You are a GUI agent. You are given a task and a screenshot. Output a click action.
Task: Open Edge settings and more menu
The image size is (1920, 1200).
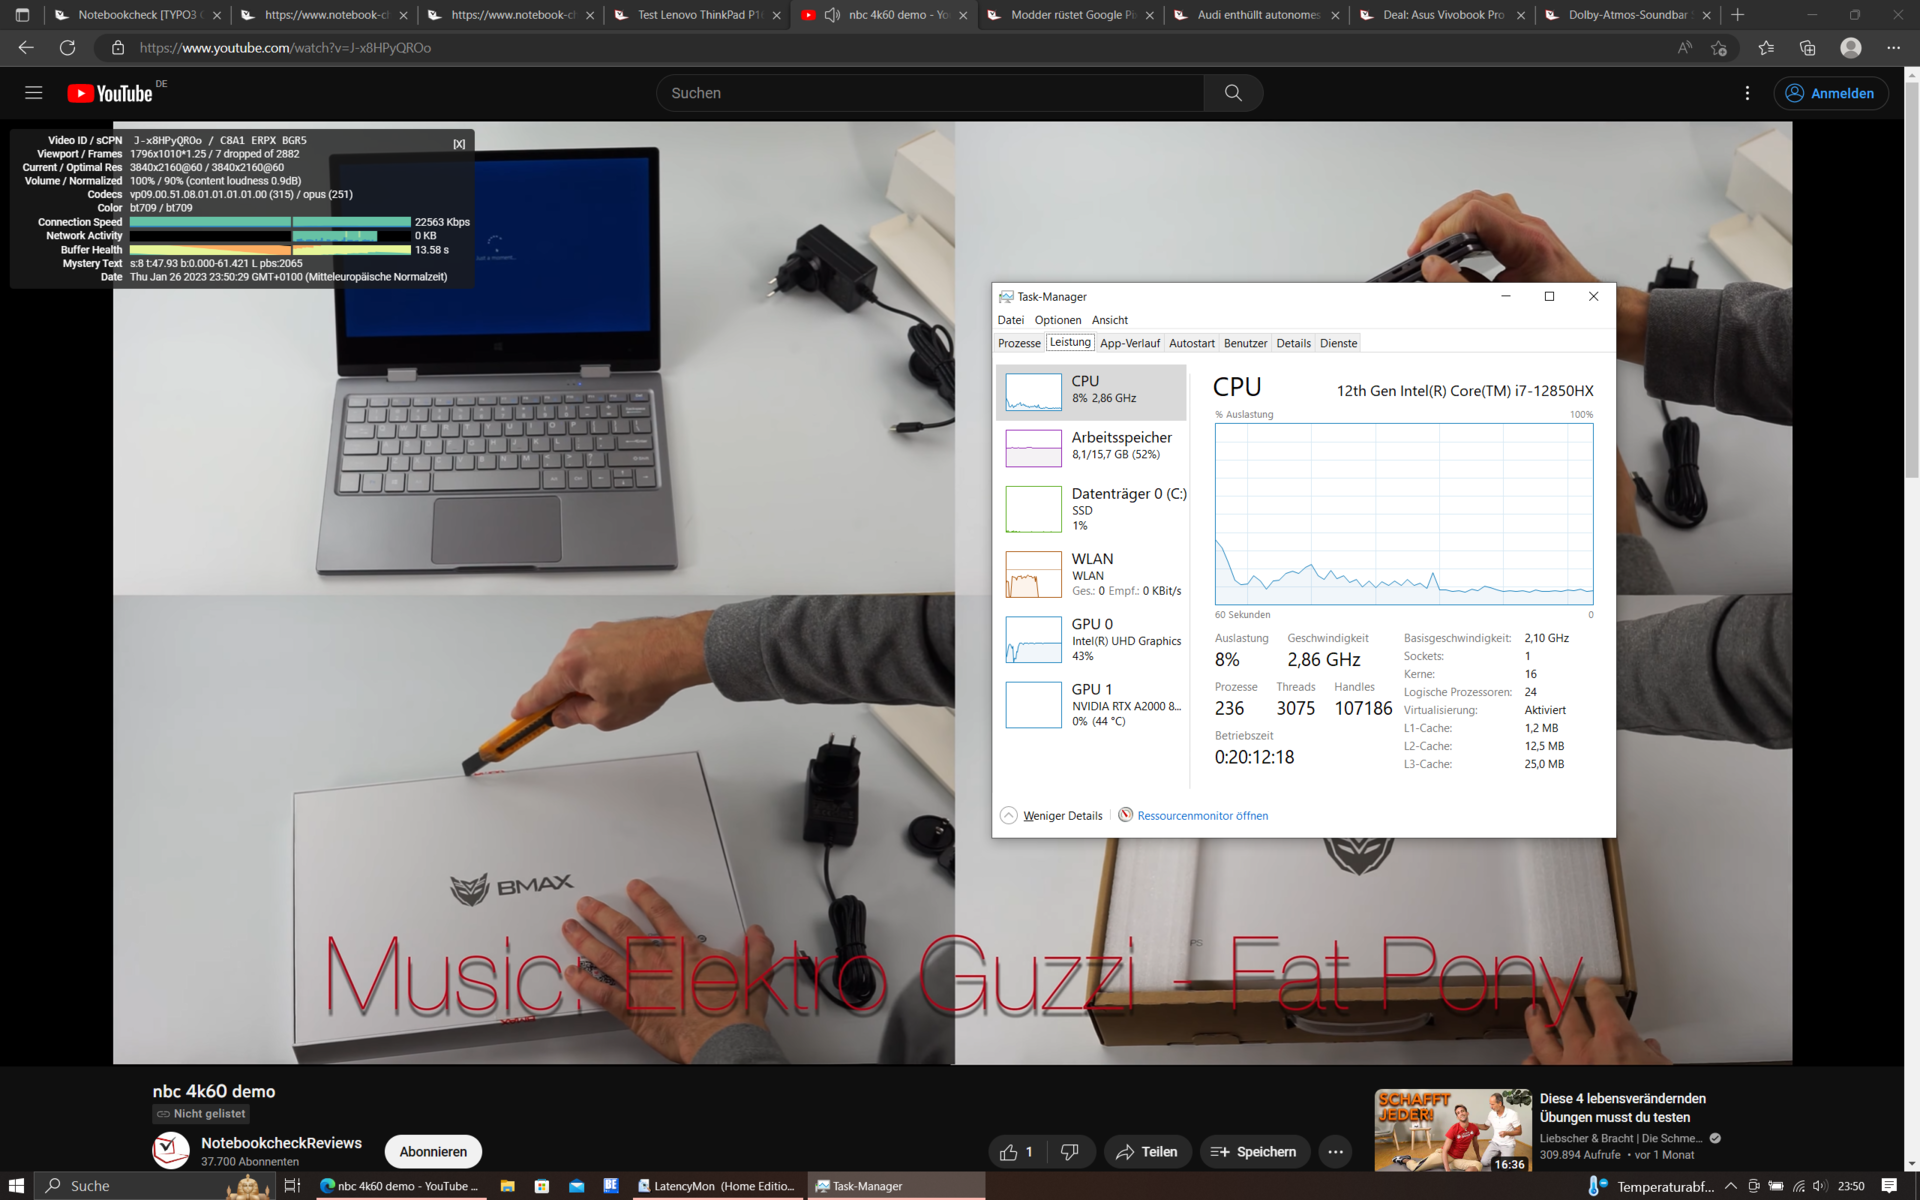[x=1893, y=47]
